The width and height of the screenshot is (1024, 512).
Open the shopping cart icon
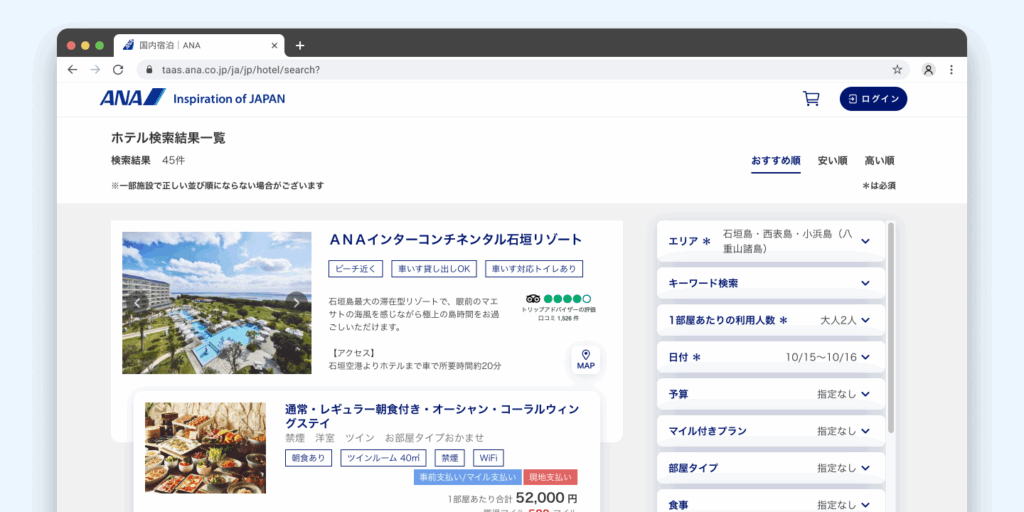pyautogui.click(x=810, y=99)
